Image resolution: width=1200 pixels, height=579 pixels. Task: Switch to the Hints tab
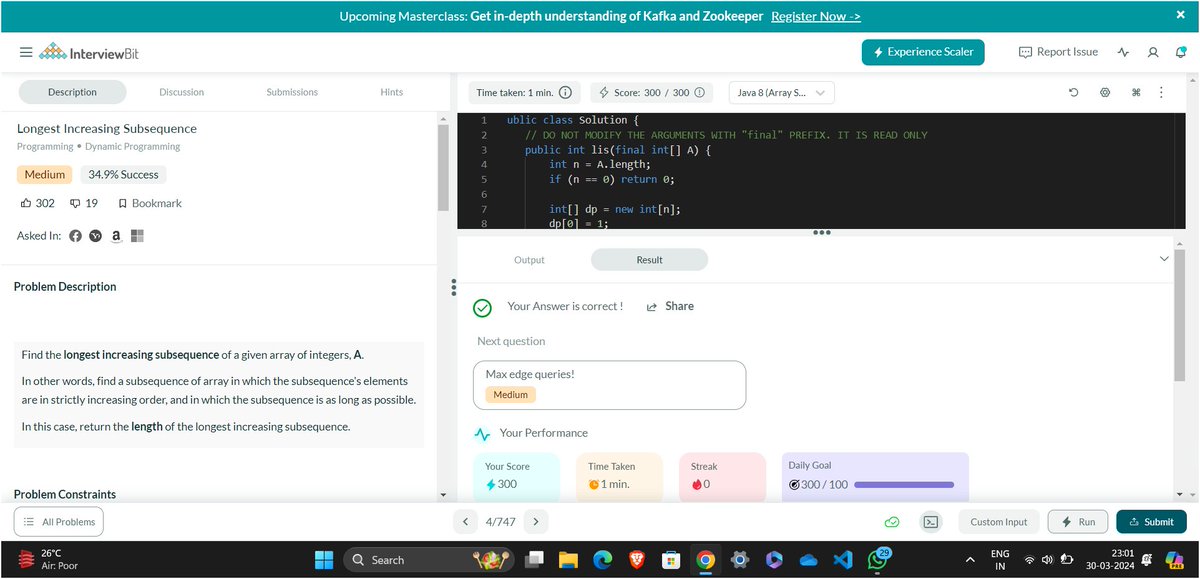point(392,92)
